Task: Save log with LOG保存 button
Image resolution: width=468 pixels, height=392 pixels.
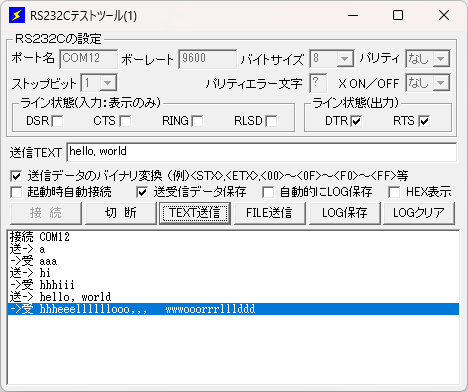Action: pos(345,213)
